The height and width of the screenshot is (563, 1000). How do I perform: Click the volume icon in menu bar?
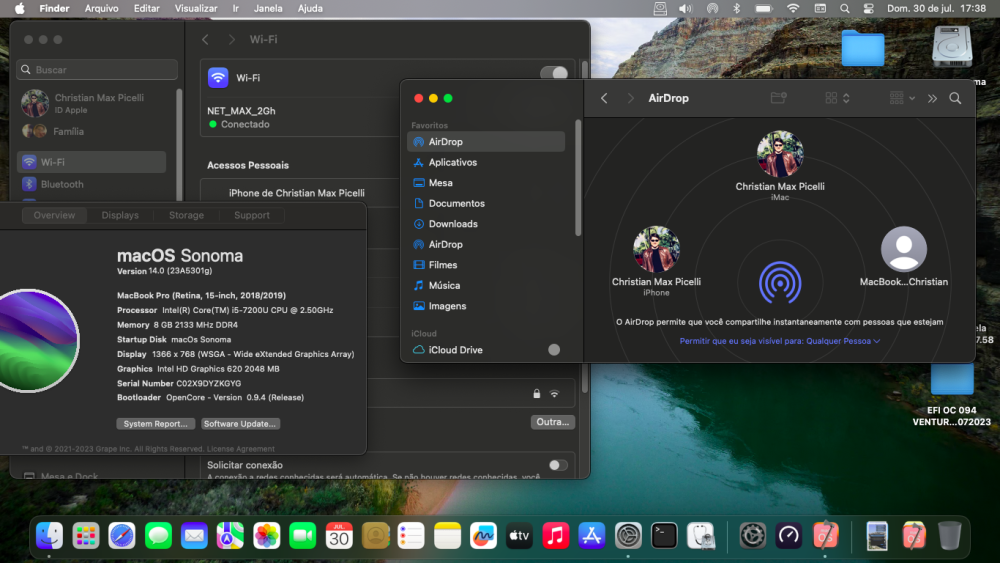pos(686,8)
